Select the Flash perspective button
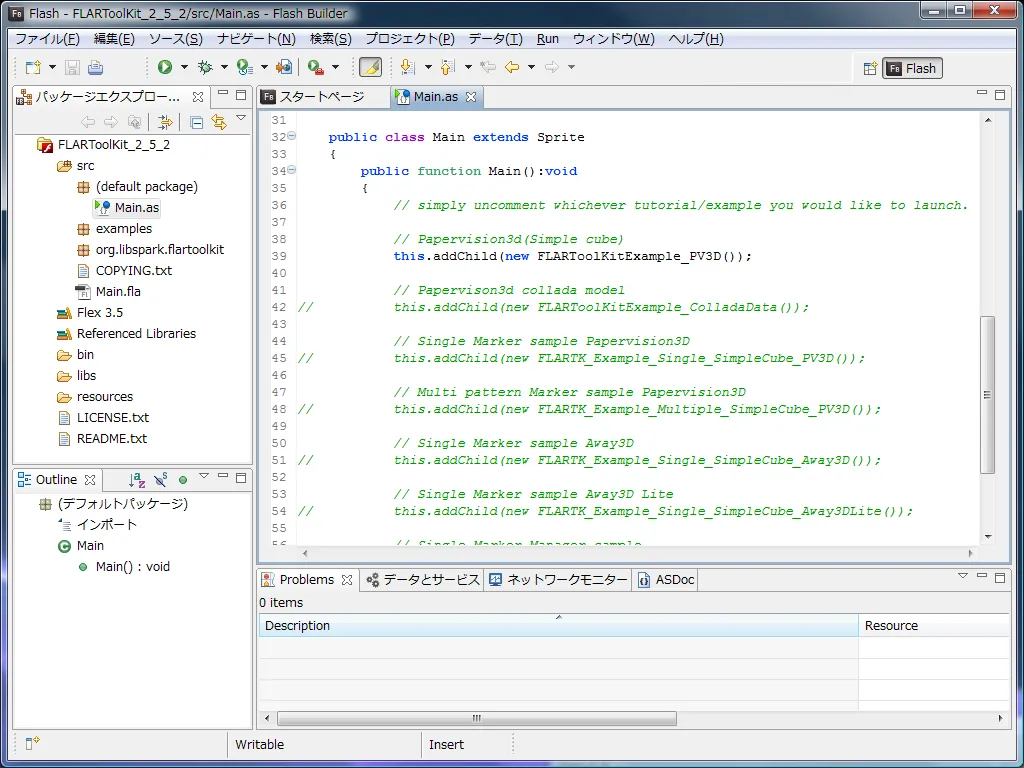This screenshot has width=1024, height=768. coord(912,68)
